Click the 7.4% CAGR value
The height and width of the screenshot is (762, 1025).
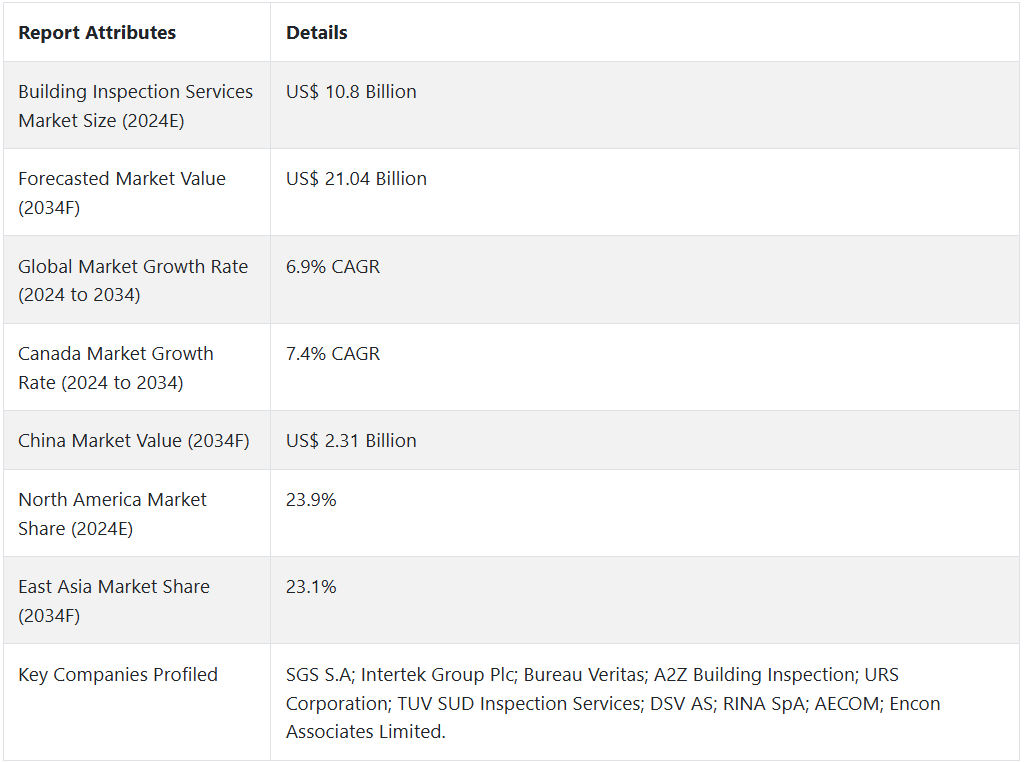(333, 354)
